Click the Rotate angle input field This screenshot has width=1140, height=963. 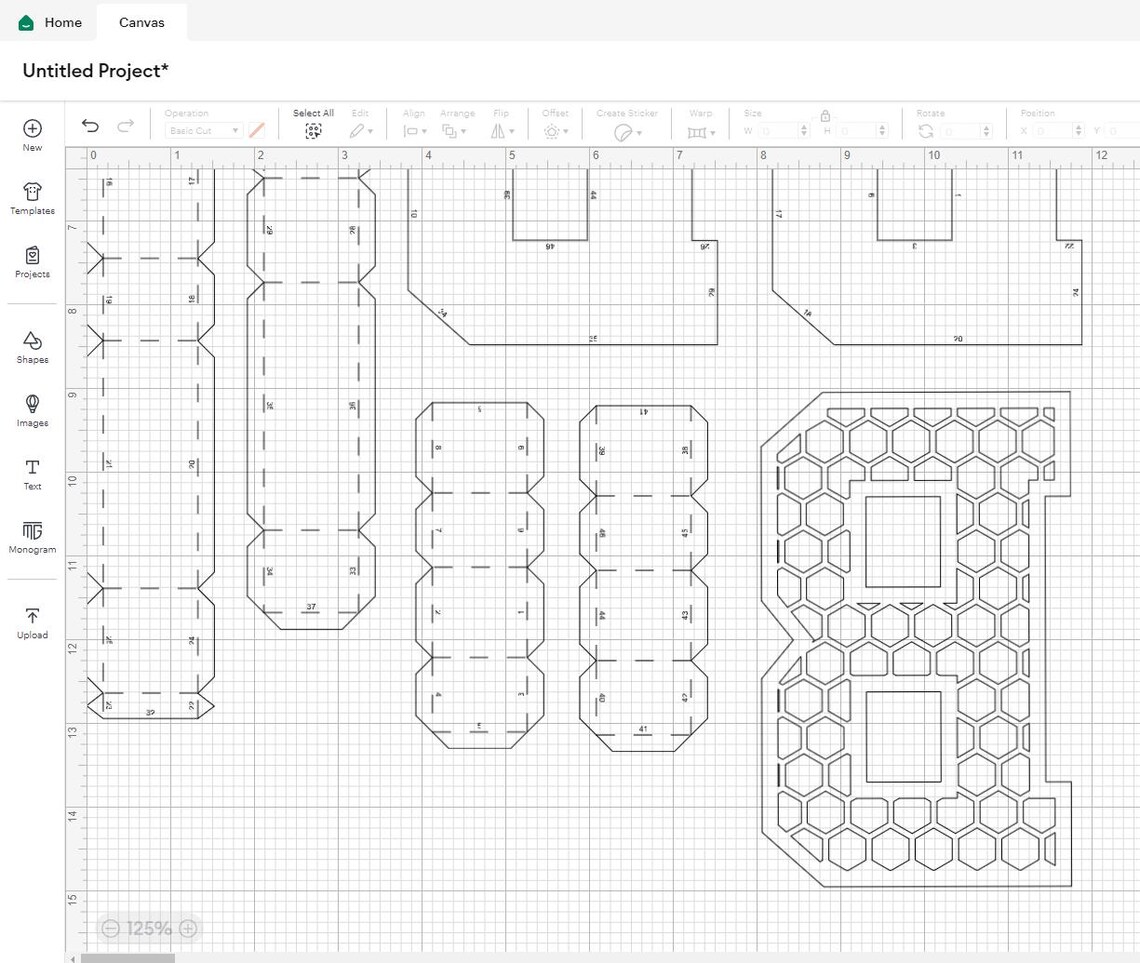(x=960, y=131)
